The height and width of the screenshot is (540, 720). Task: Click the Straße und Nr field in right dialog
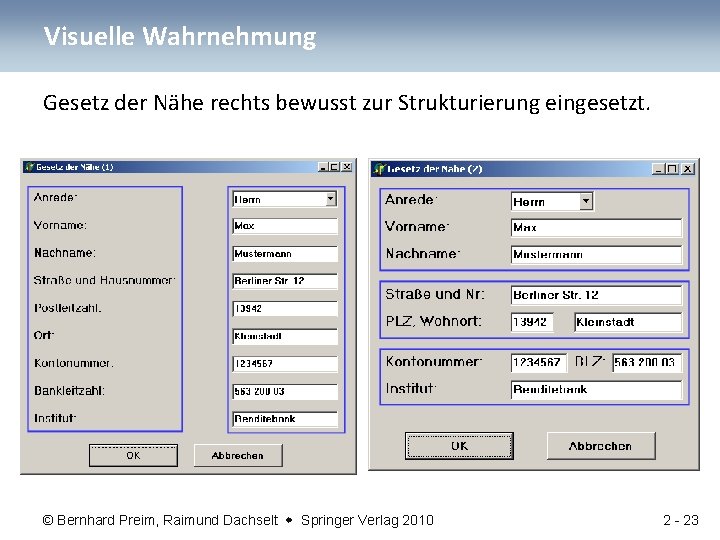coord(596,295)
